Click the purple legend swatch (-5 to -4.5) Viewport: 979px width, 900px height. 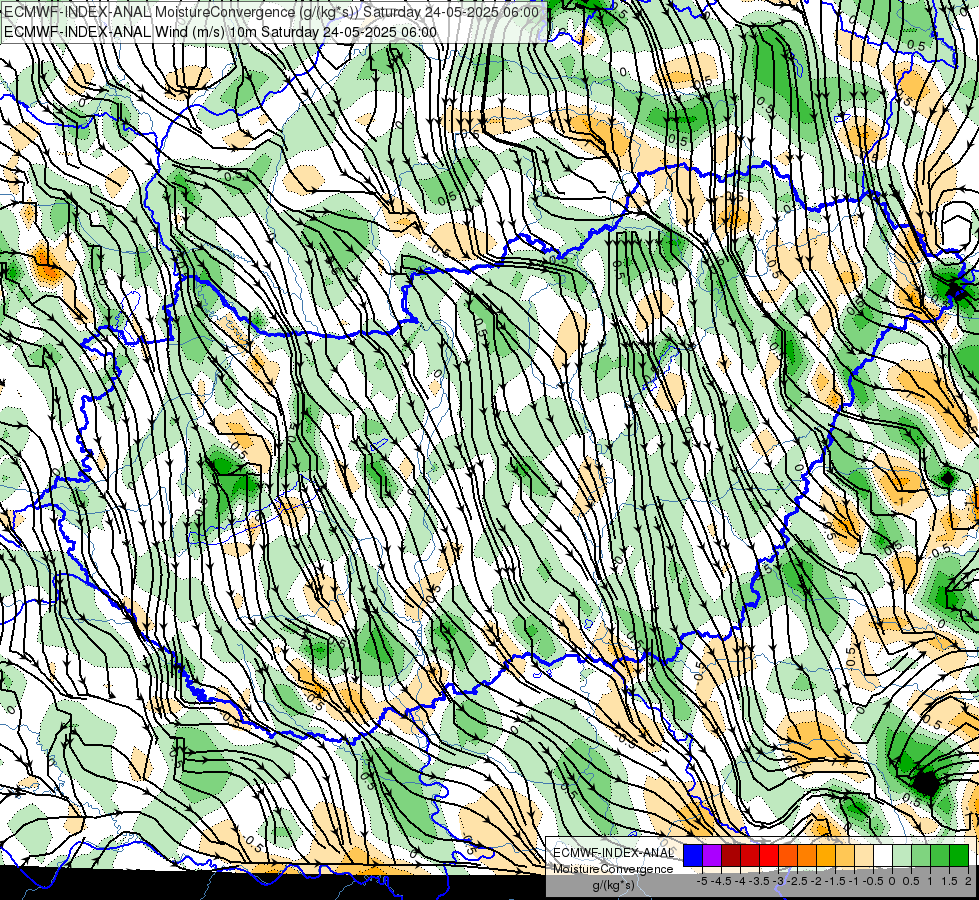[x=712, y=856]
